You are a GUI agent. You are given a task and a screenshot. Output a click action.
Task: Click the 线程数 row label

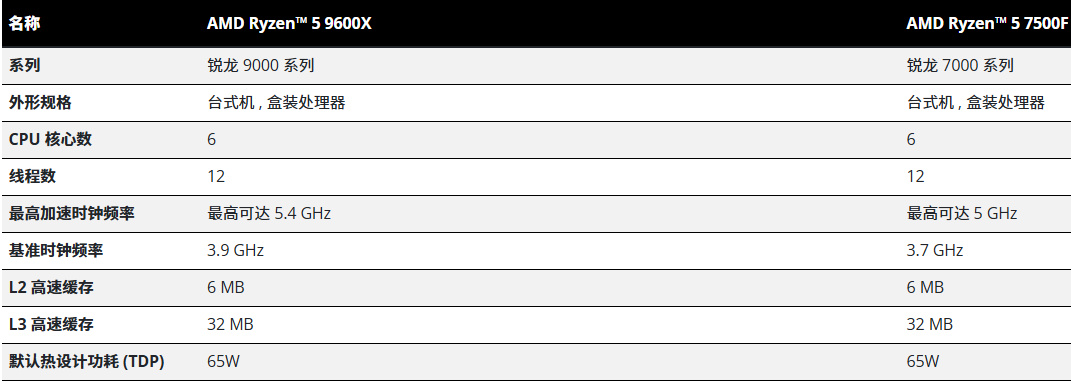click(32, 176)
